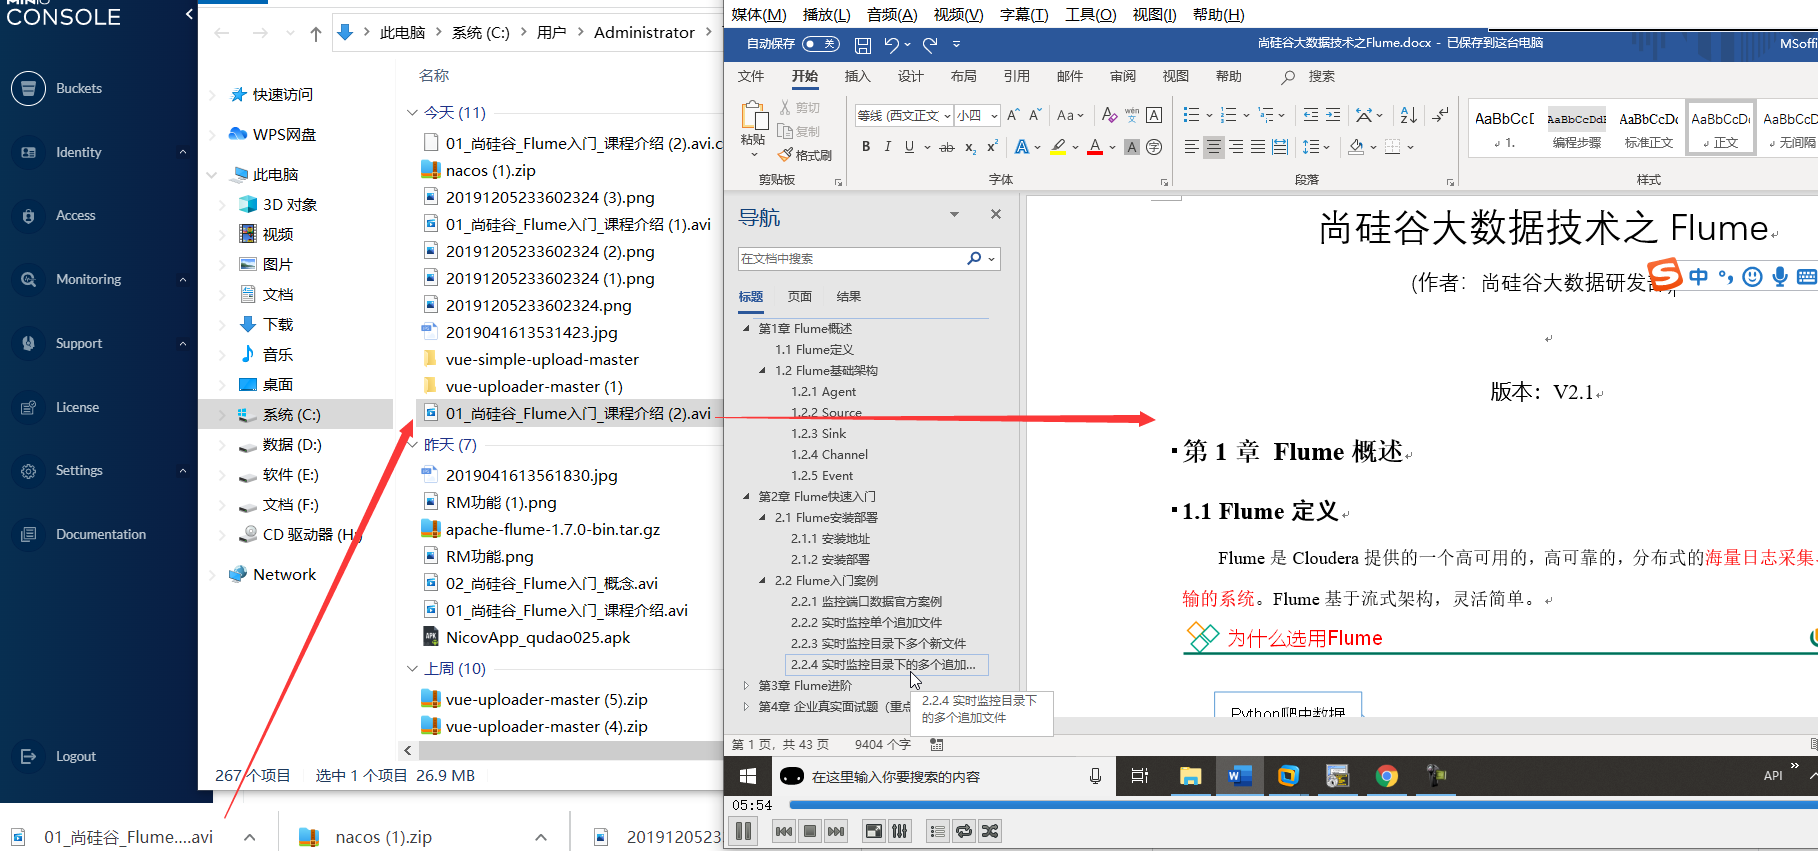Screen dimensions: 1818x851
Task: Open the 设计 (Design) ribbon tab
Action: [910, 76]
